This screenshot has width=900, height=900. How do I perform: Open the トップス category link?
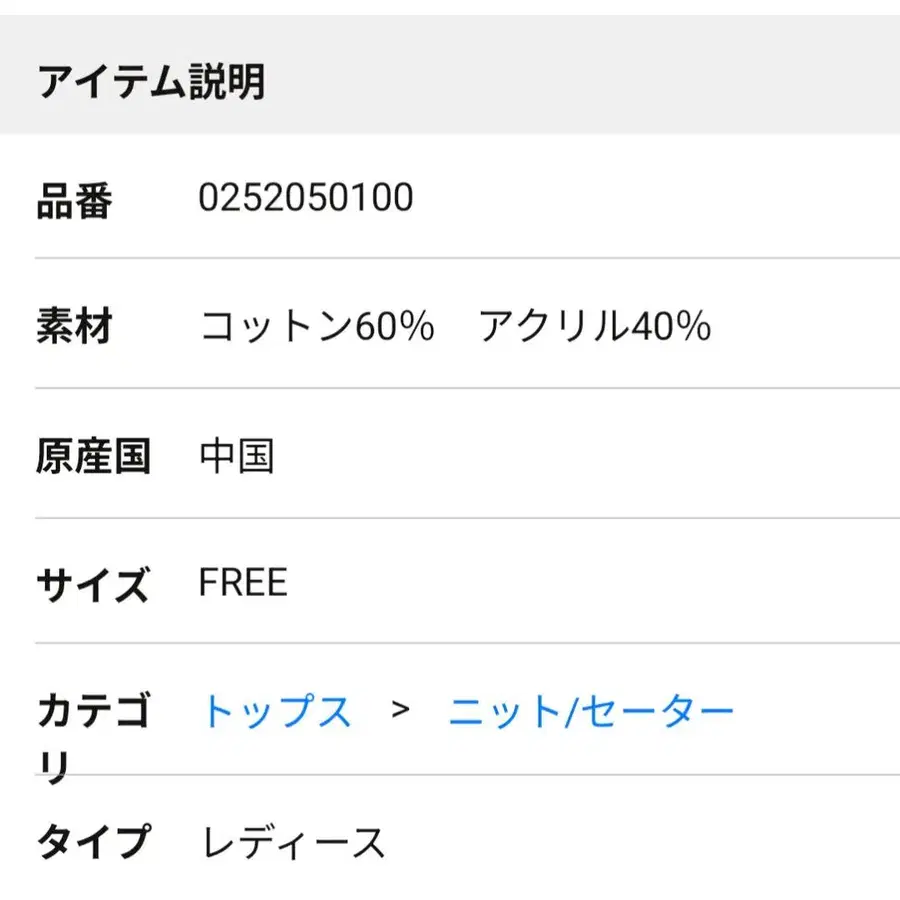coord(277,712)
